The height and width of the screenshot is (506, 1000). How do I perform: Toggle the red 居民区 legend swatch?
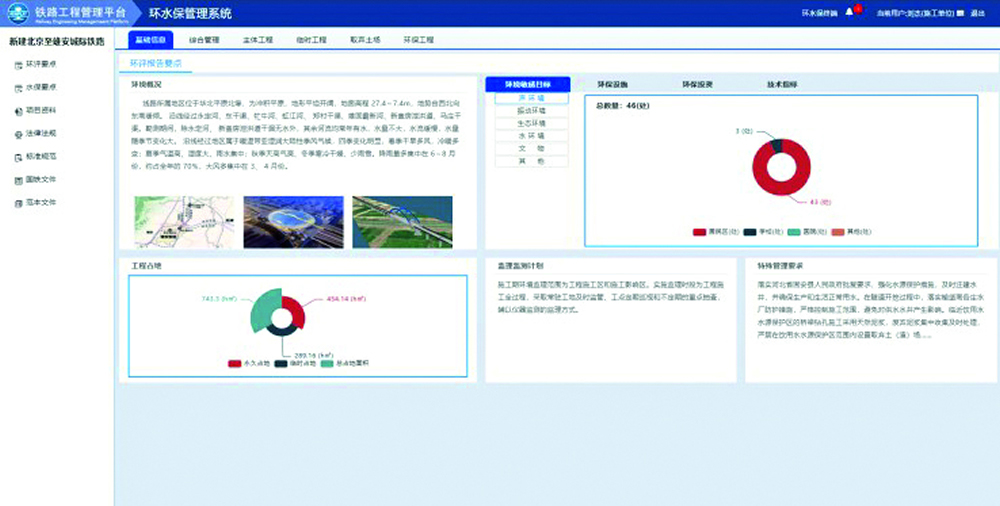699,232
